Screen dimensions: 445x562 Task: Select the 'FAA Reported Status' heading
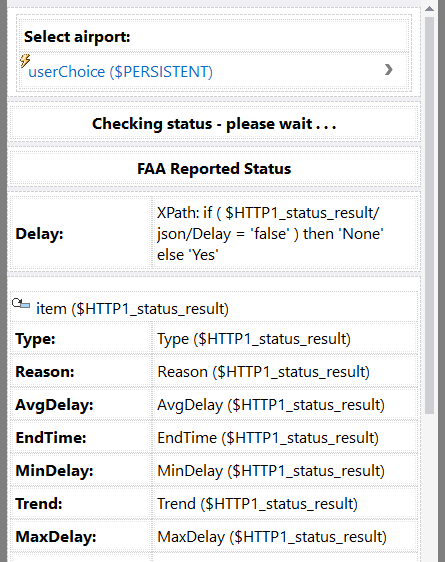point(214,169)
